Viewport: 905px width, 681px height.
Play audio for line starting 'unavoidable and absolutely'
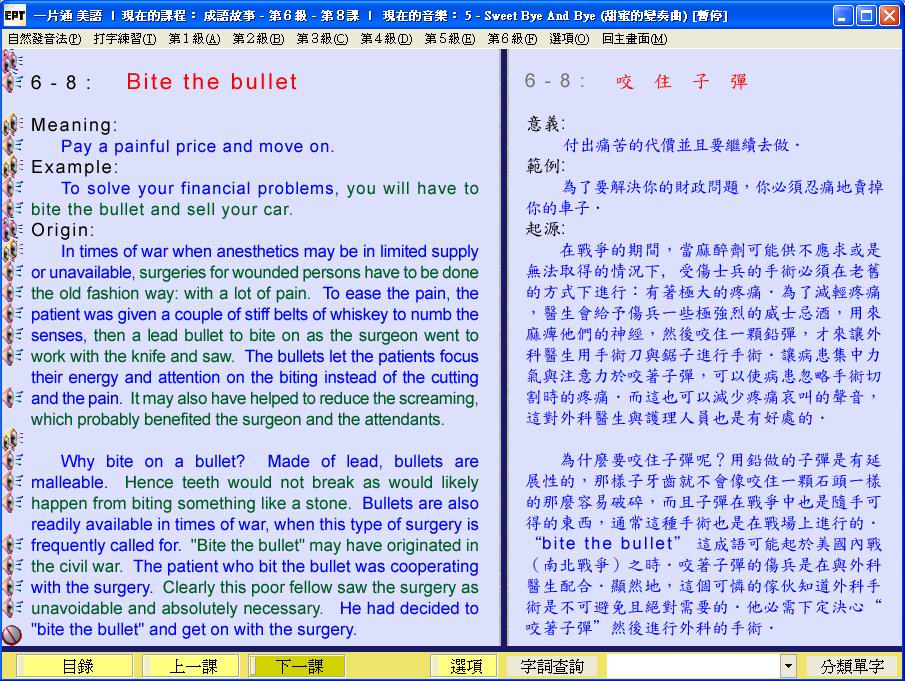click(x=13, y=608)
